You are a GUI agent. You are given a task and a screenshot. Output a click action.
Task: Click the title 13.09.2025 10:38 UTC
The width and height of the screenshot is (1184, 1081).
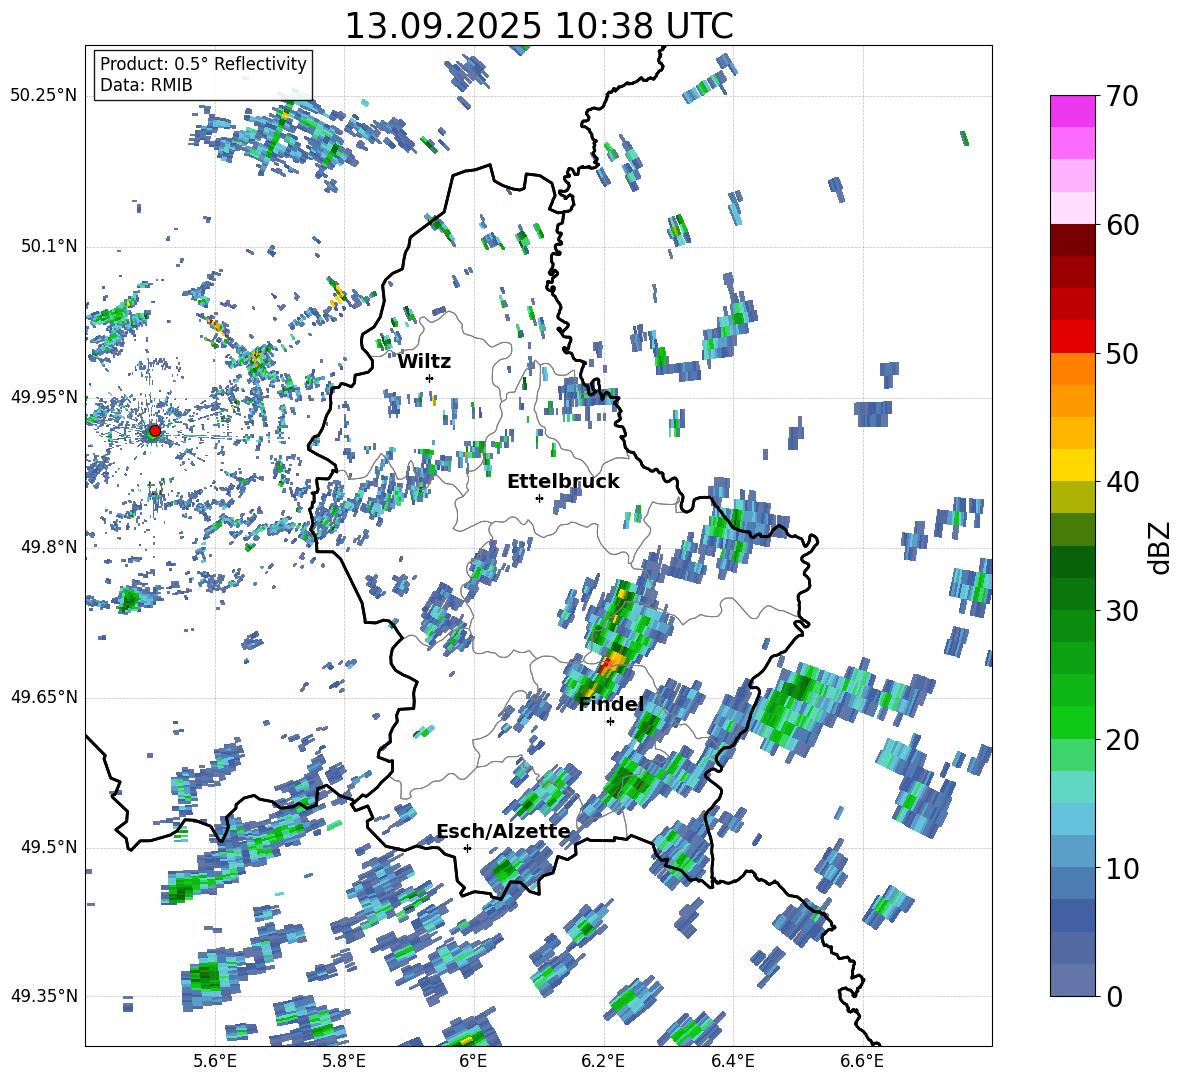pos(539,26)
